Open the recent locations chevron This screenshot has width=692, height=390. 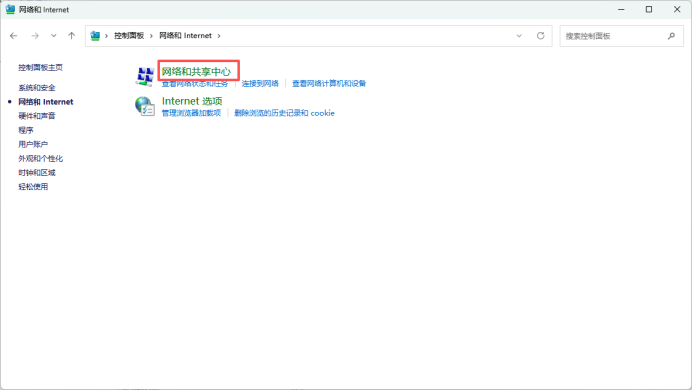pyautogui.click(x=53, y=36)
